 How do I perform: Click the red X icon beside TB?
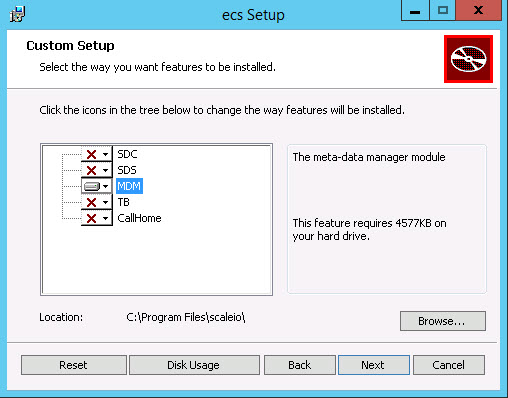click(x=91, y=202)
